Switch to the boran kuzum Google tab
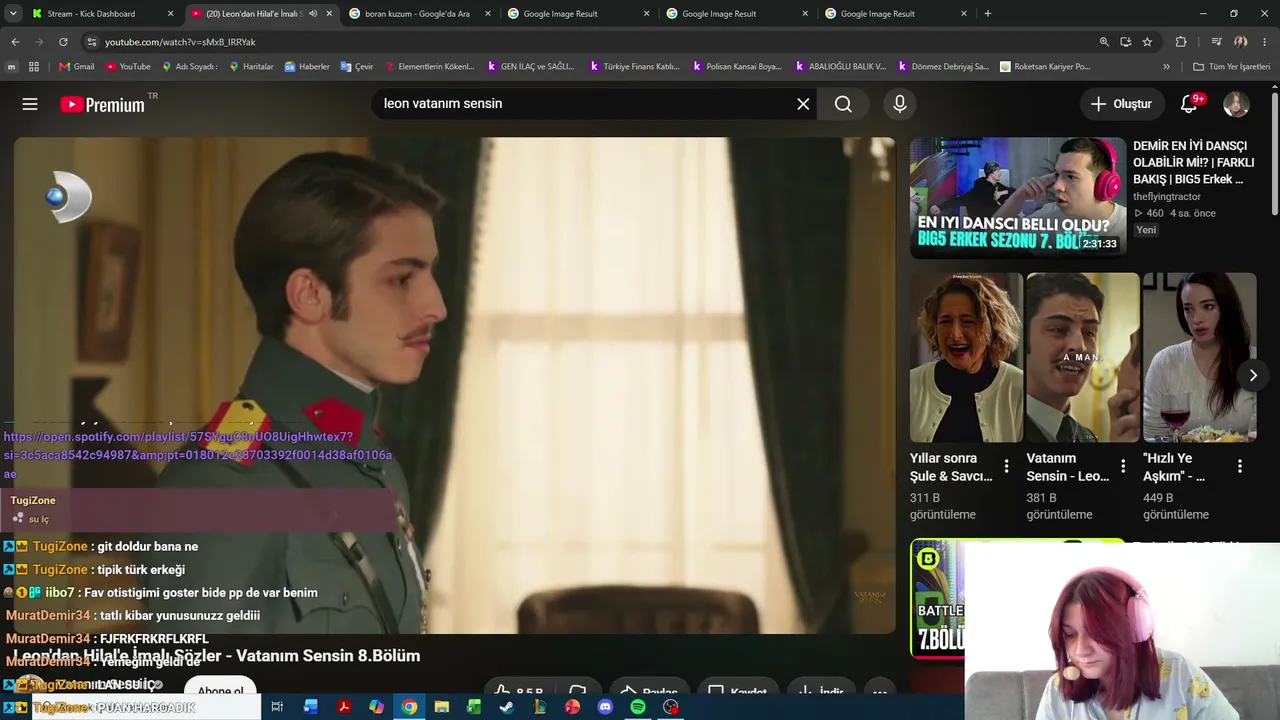1280x720 pixels. (x=418, y=14)
